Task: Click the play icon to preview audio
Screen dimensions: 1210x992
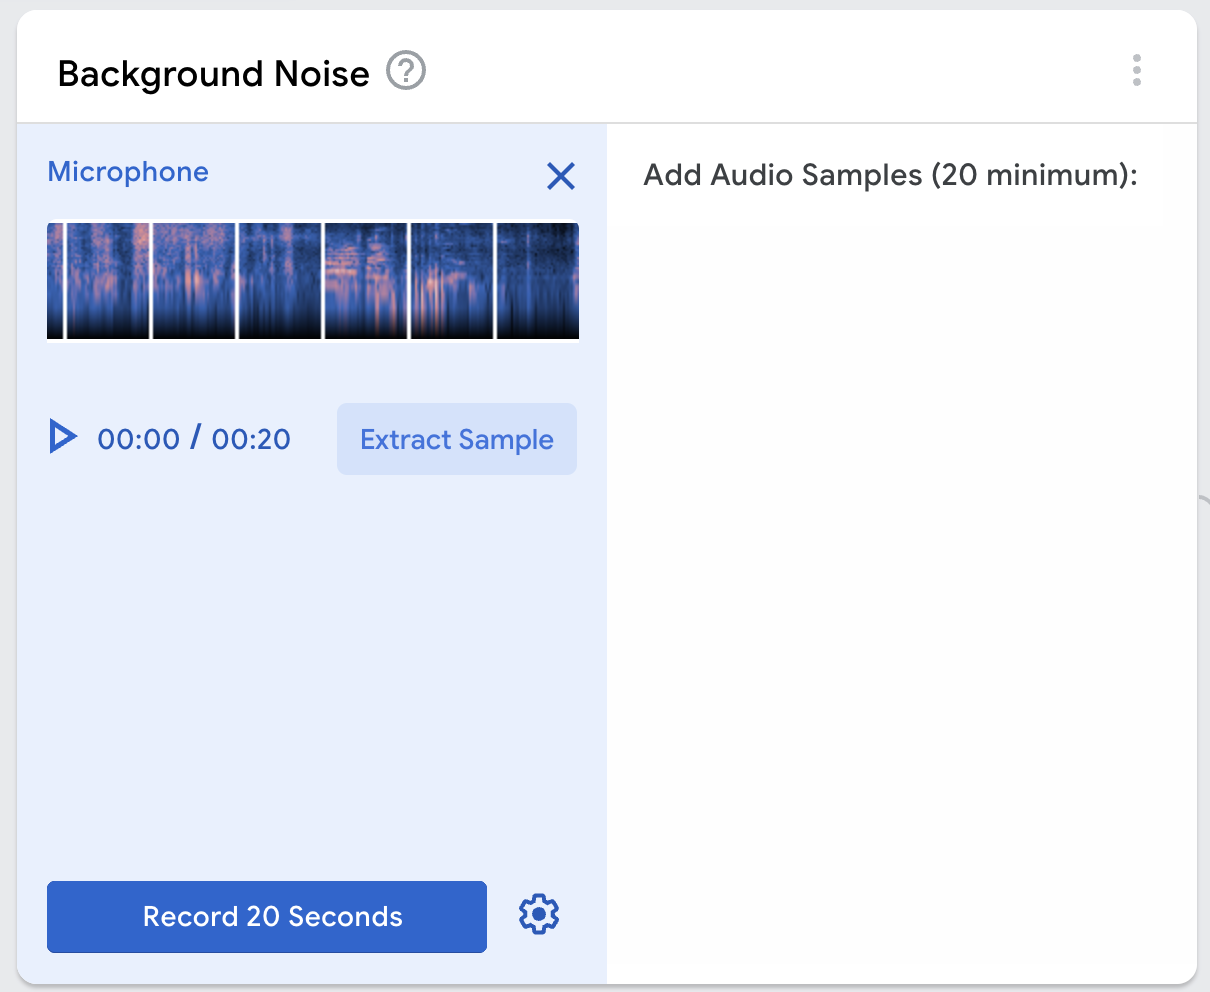Action: (x=63, y=437)
